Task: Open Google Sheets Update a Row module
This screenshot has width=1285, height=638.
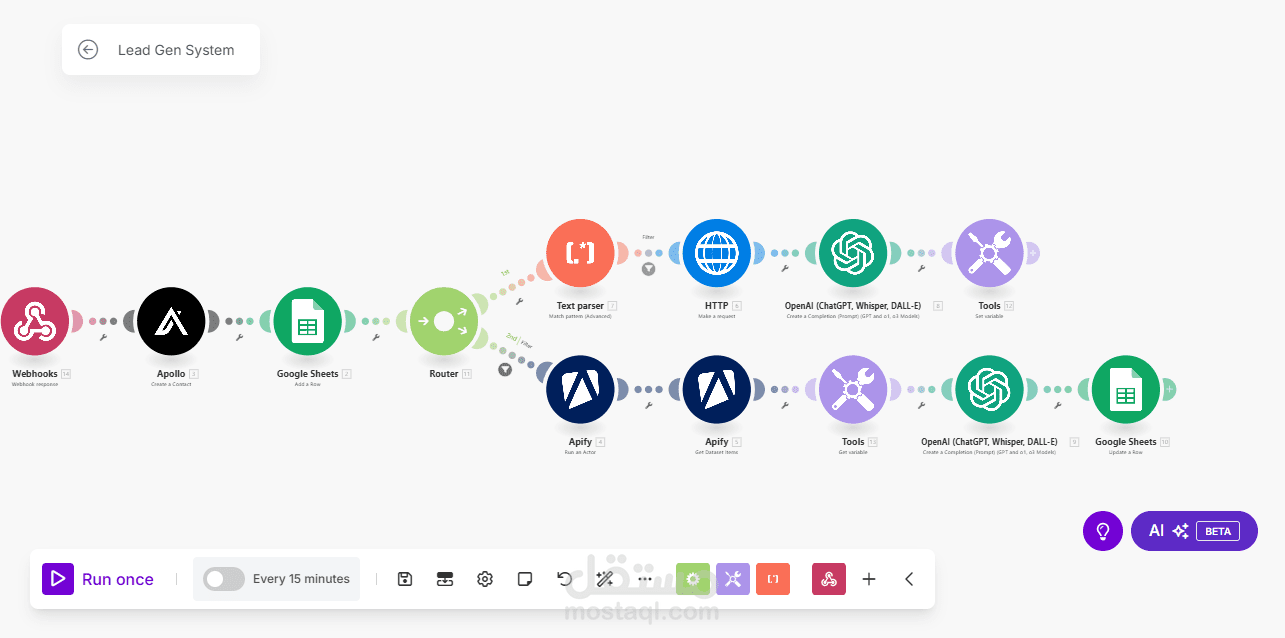Action: (1125, 389)
